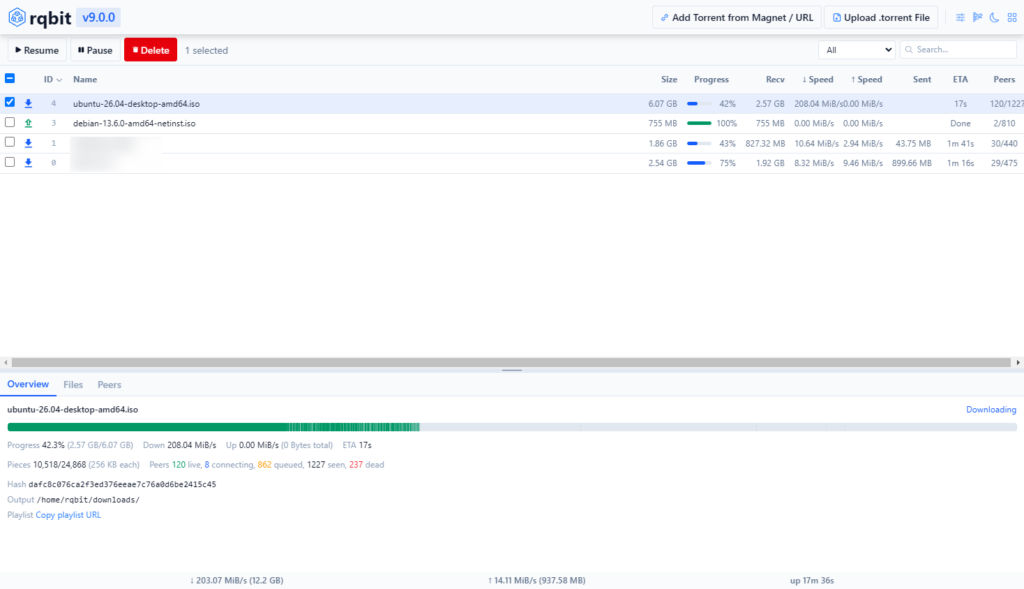Click the download status icon for ubuntu-26.04 row
Viewport: 1024px width, 589px height.
click(x=28, y=103)
